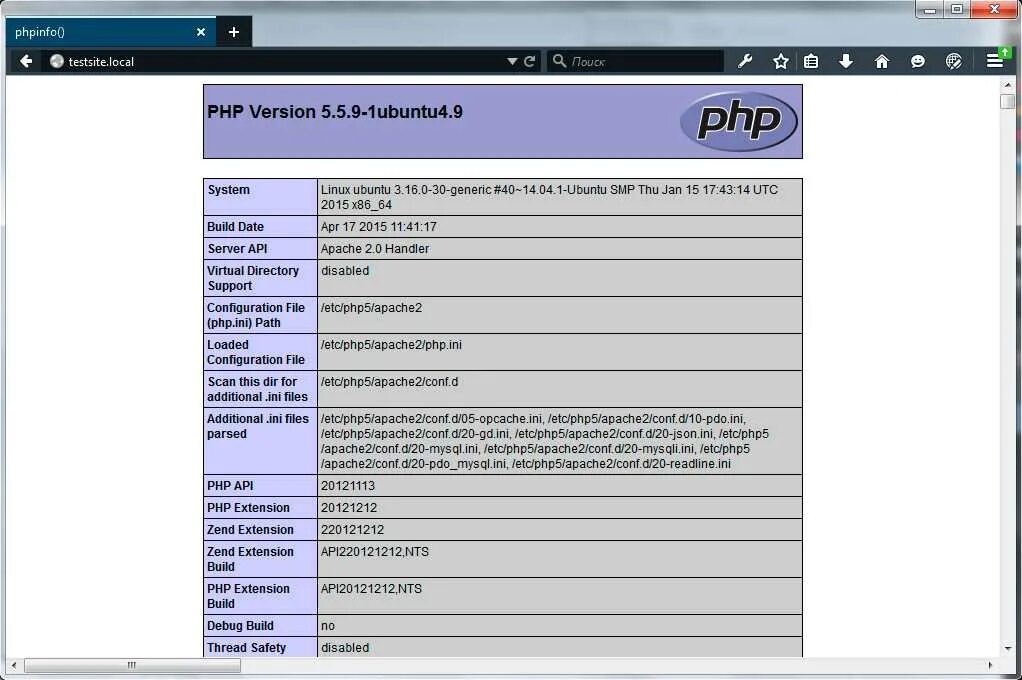Click the API220121212,NTS value
This screenshot has width=1022, height=680.
point(375,552)
